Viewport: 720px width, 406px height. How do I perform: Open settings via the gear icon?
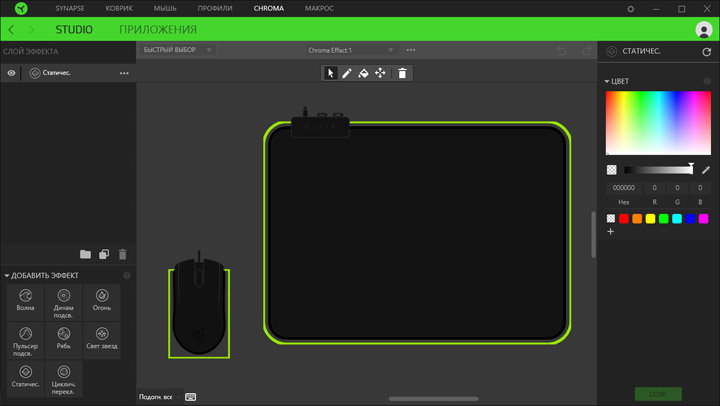click(631, 9)
